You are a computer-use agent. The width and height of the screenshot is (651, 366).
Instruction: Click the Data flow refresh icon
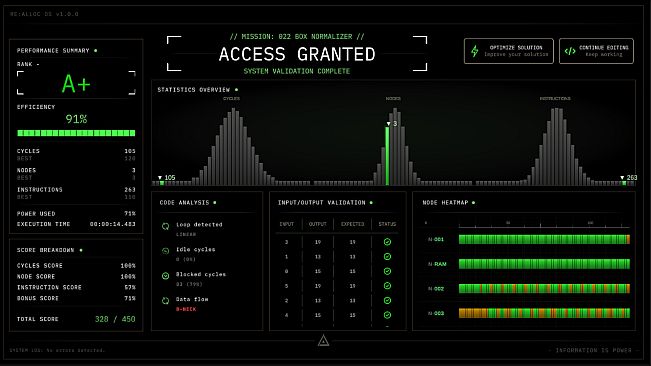point(165,301)
